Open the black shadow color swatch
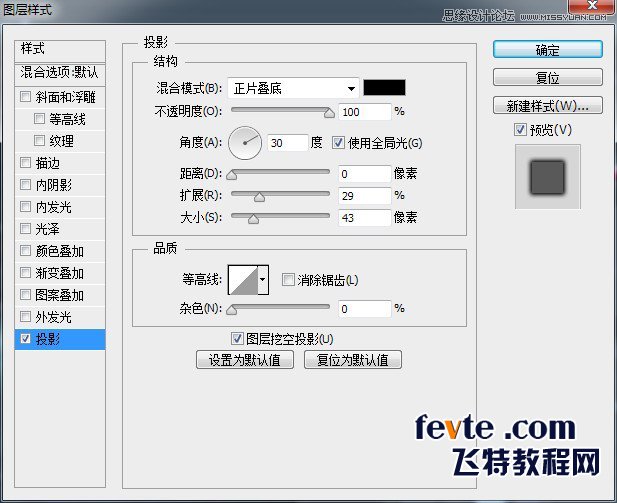The image size is (617, 503). 384,88
